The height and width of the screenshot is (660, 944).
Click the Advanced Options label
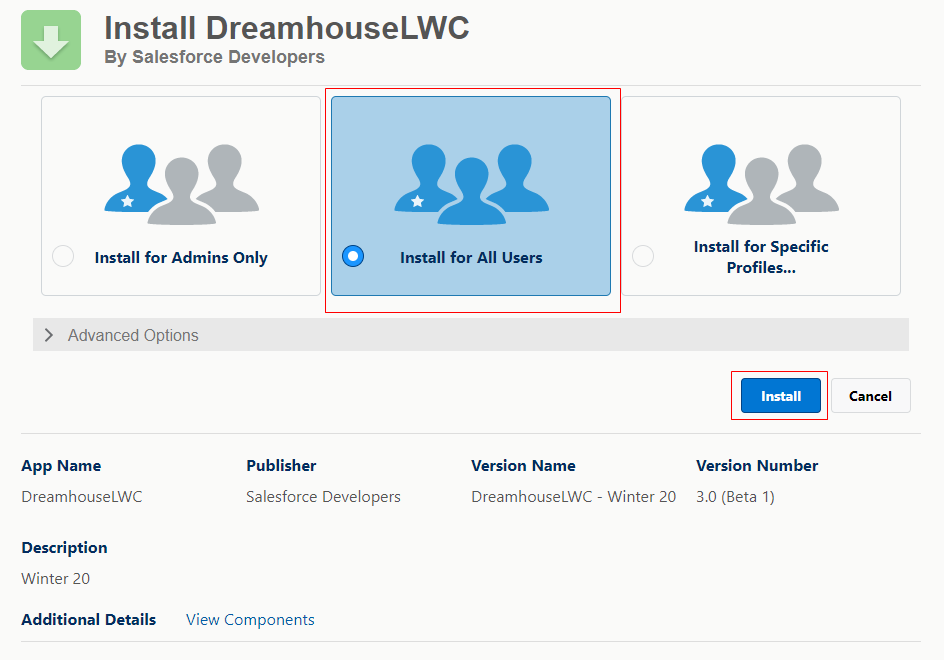click(133, 335)
